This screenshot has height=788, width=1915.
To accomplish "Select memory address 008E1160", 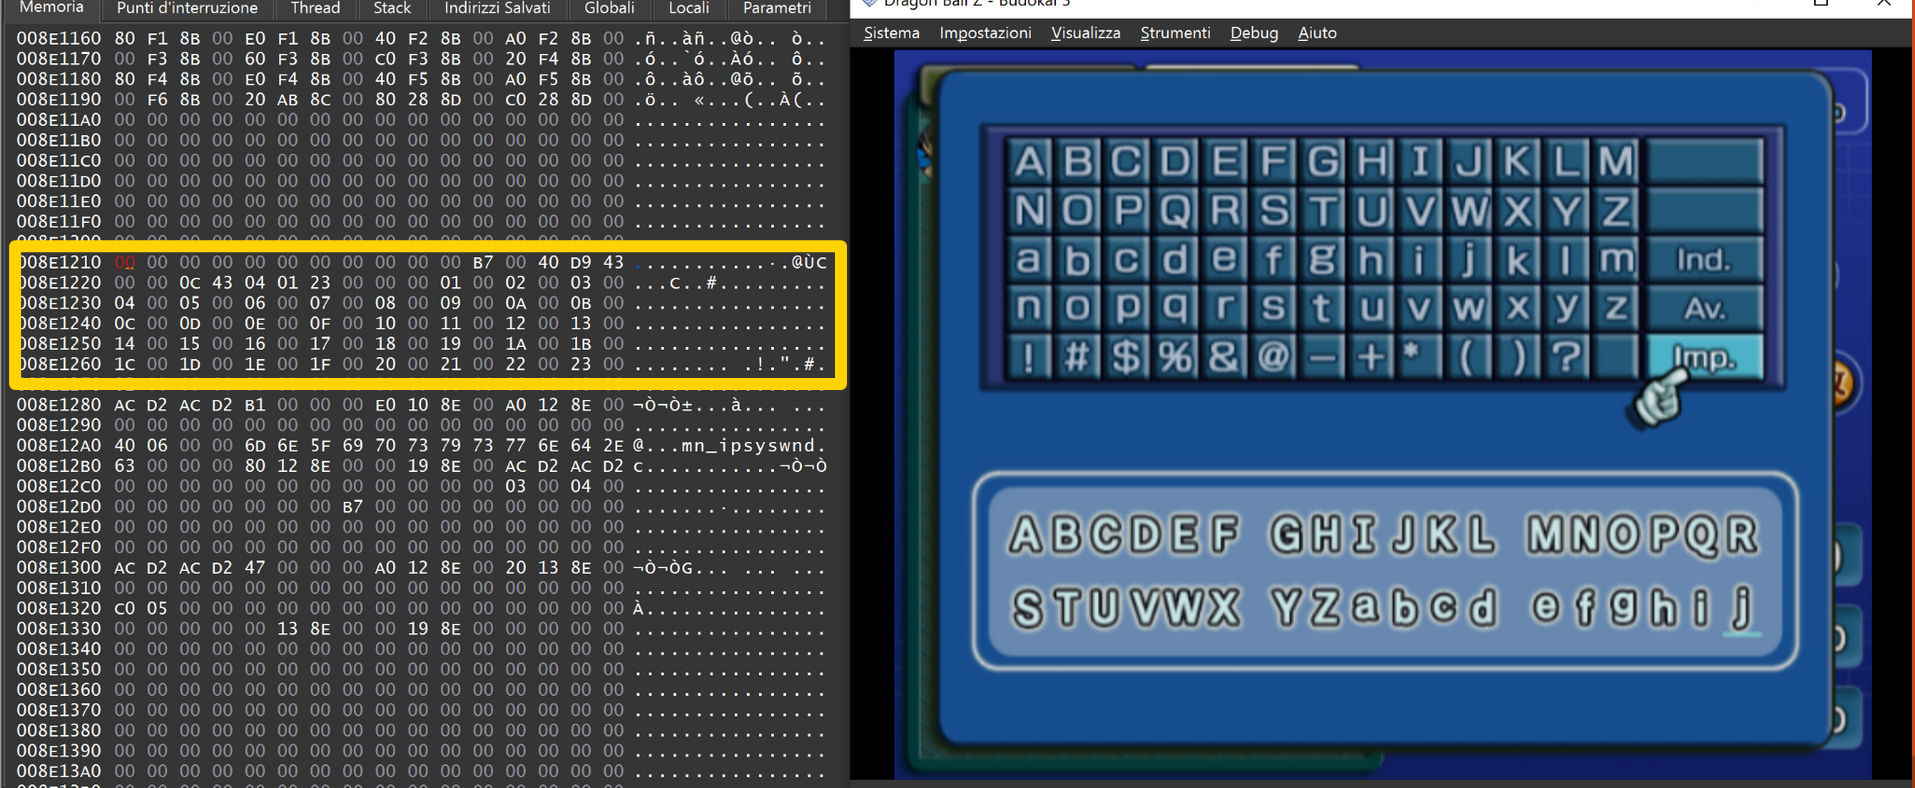I will [x=58, y=39].
